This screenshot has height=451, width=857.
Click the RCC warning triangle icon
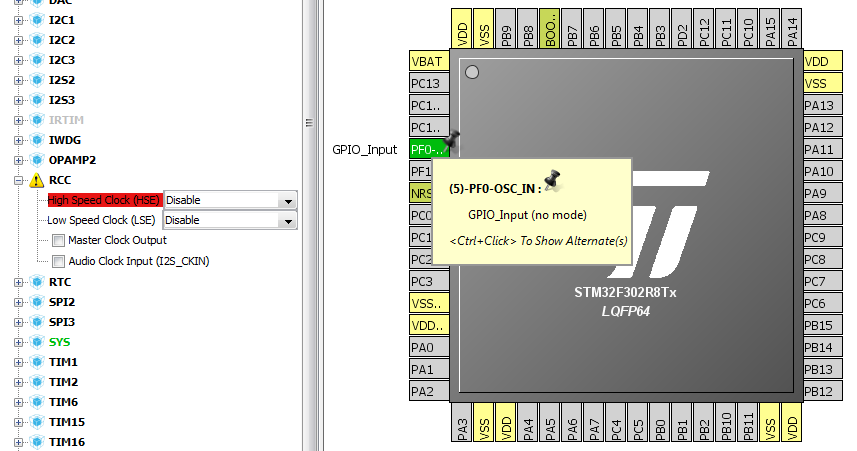37,180
